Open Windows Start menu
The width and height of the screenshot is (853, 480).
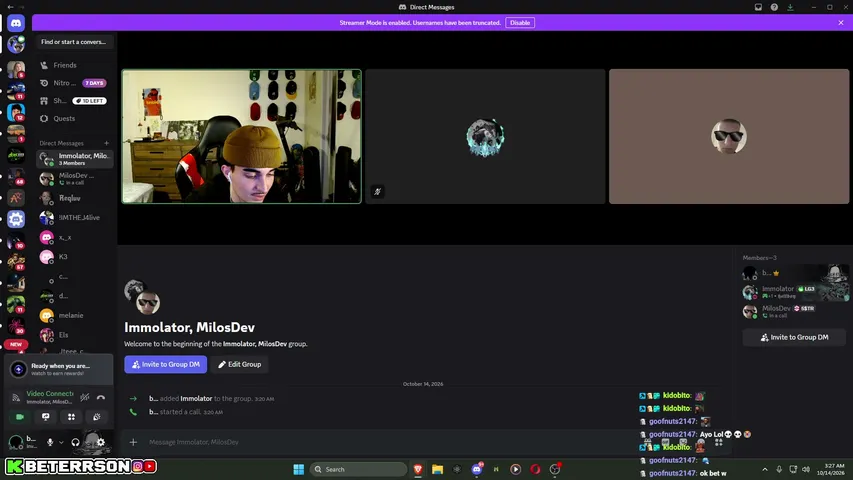299,469
